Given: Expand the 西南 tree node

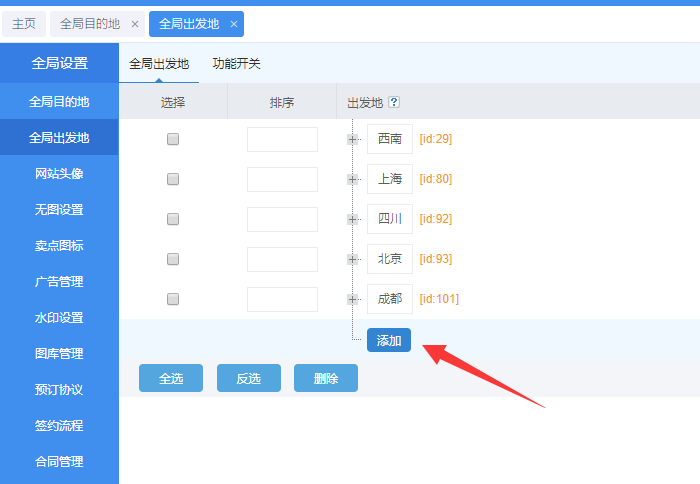Looking at the screenshot, I should (x=352, y=139).
